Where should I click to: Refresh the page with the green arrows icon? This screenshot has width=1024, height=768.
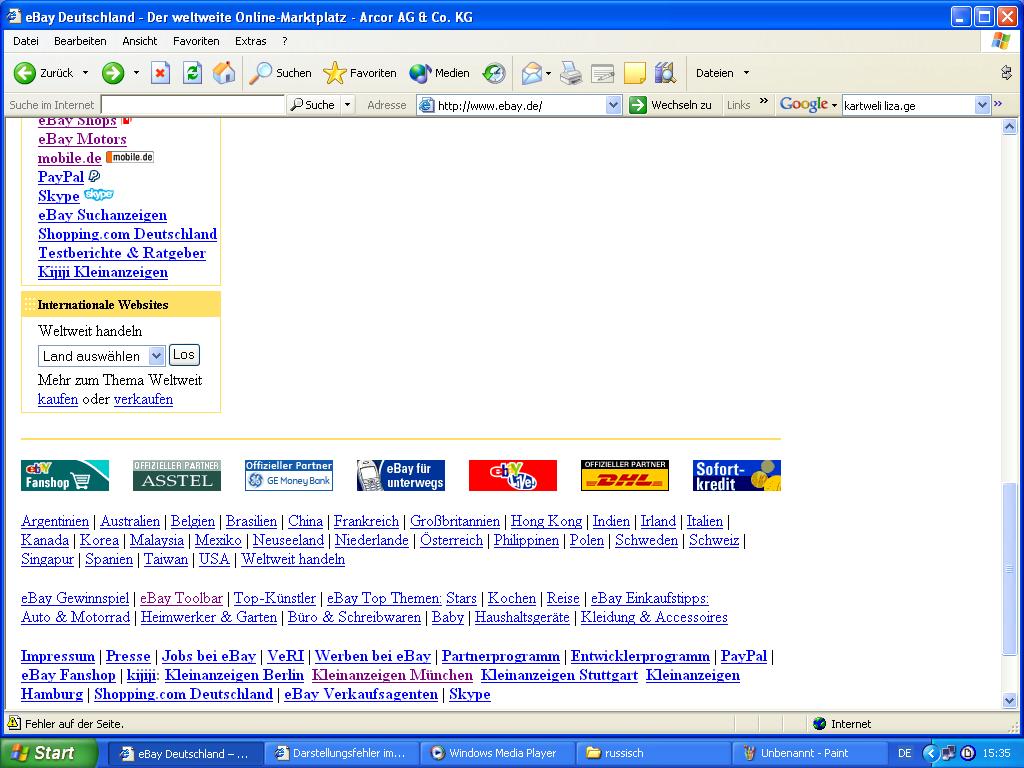pos(192,73)
